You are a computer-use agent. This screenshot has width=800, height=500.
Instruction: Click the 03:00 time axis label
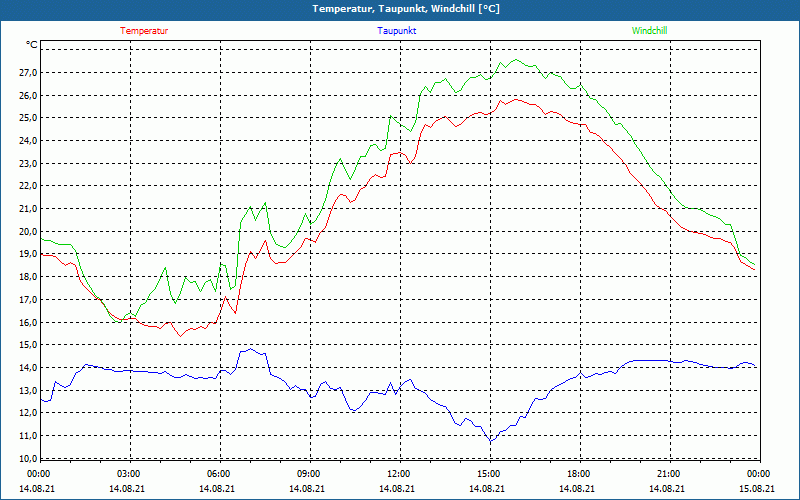[x=129, y=474]
